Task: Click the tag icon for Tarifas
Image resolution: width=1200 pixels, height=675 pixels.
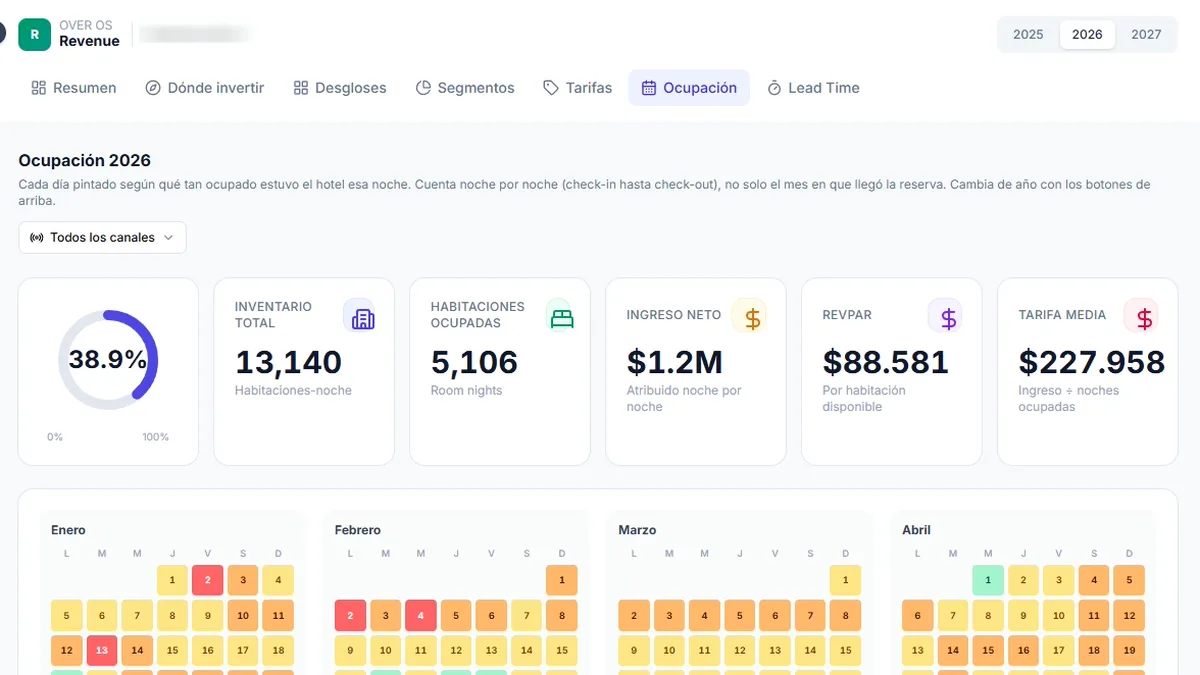Action: click(551, 88)
